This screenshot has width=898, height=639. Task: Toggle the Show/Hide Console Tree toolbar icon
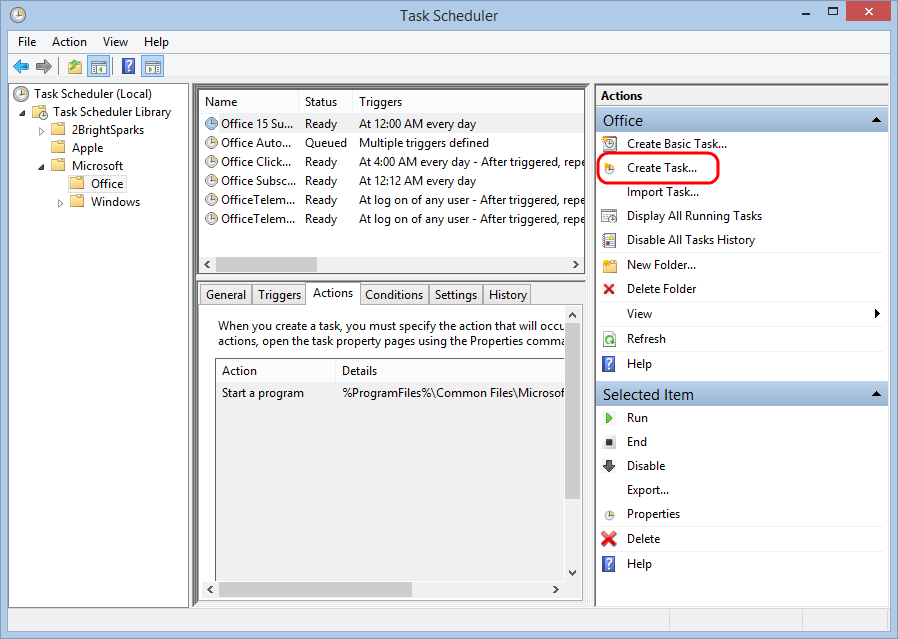tap(98, 67)
